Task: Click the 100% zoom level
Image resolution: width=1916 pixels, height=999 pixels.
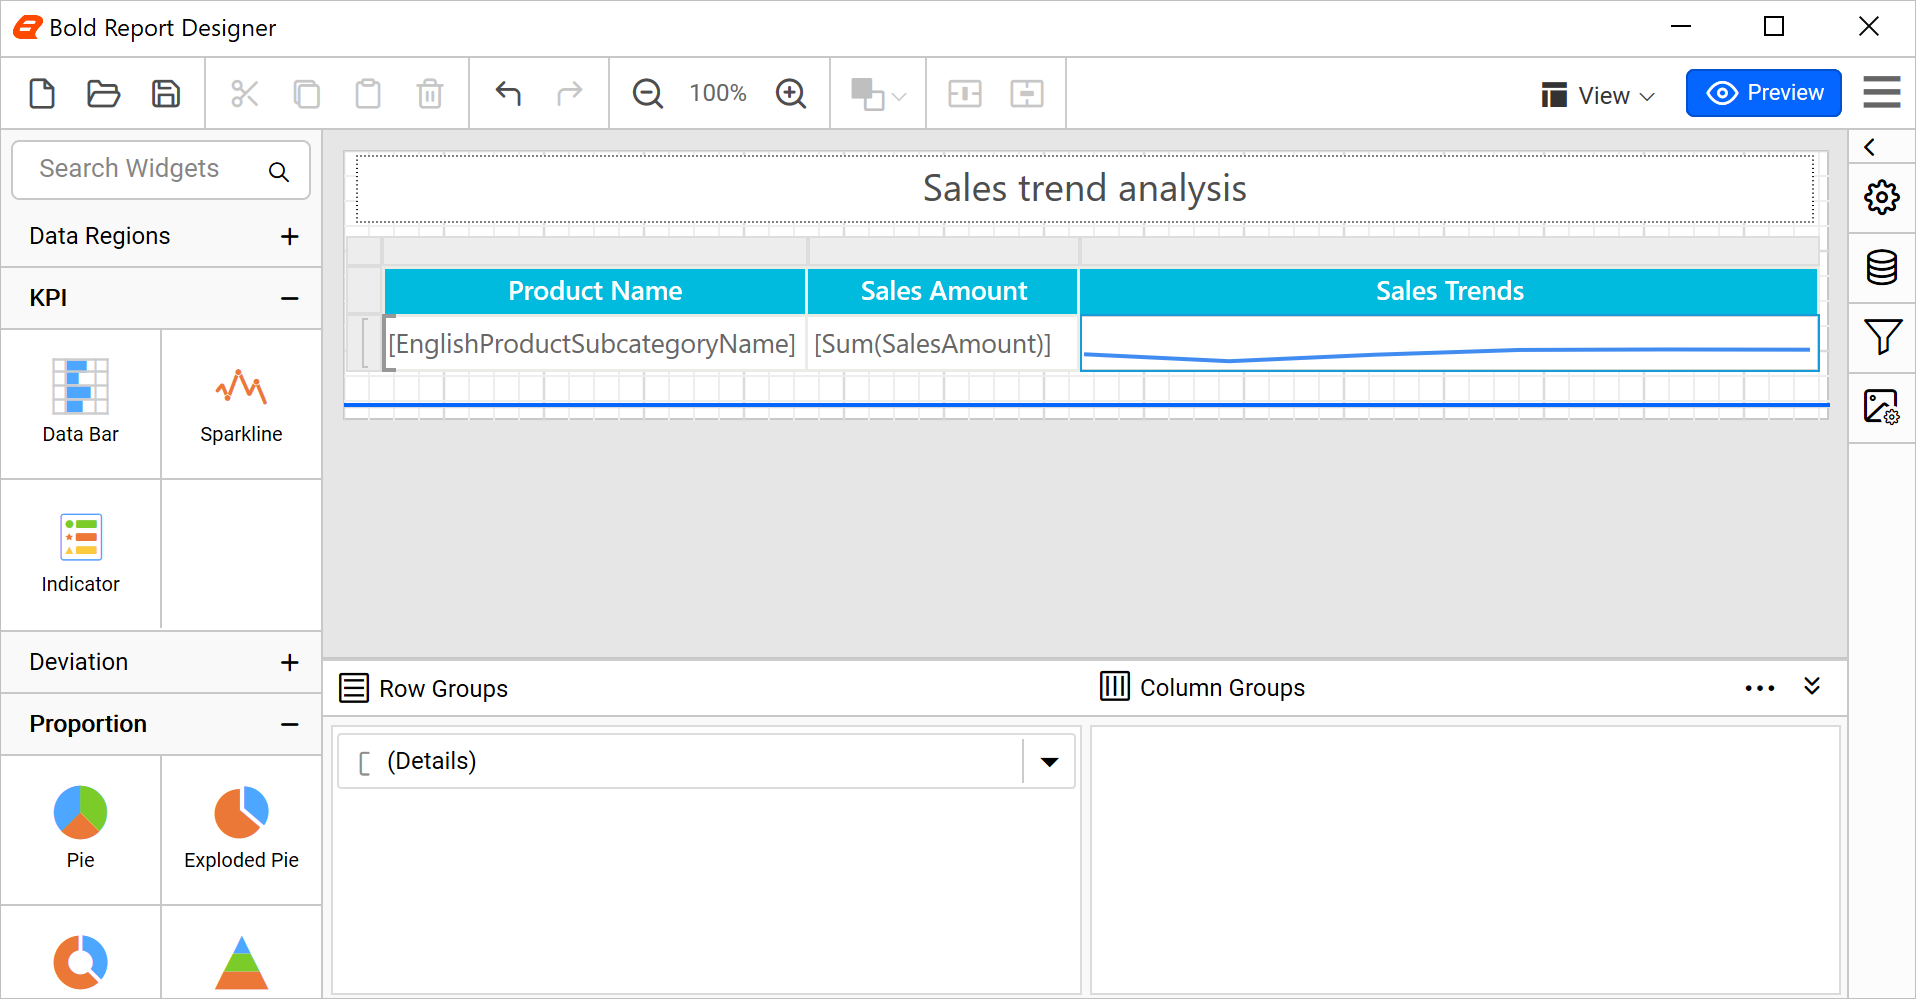Action: (718, 93)
